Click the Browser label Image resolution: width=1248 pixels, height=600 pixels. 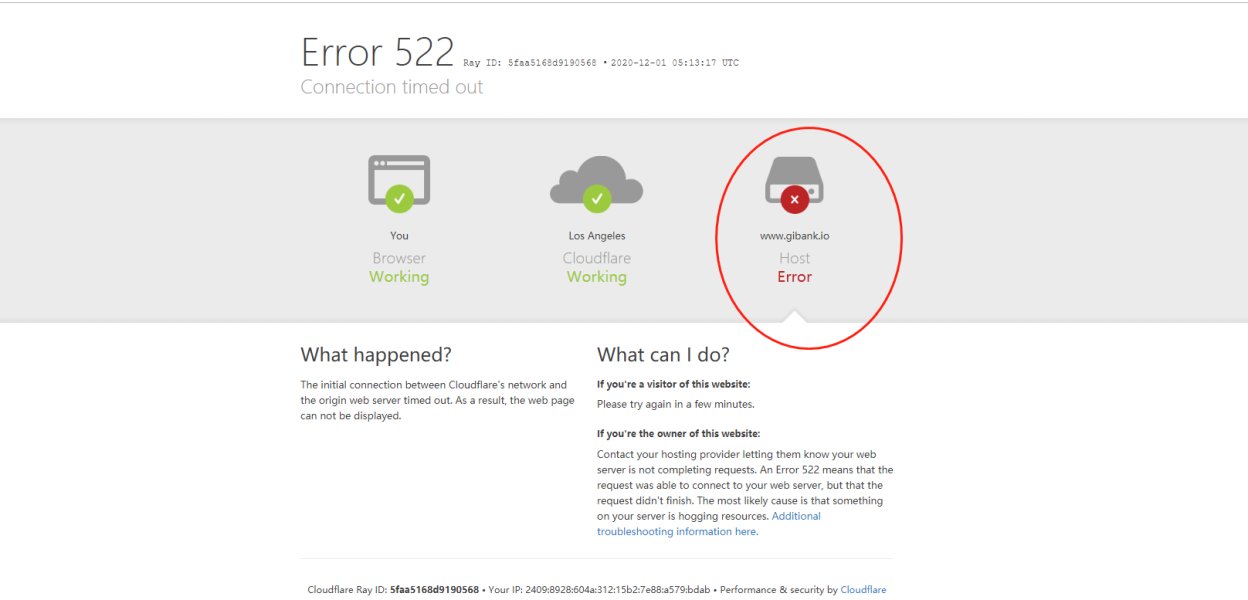399,258
